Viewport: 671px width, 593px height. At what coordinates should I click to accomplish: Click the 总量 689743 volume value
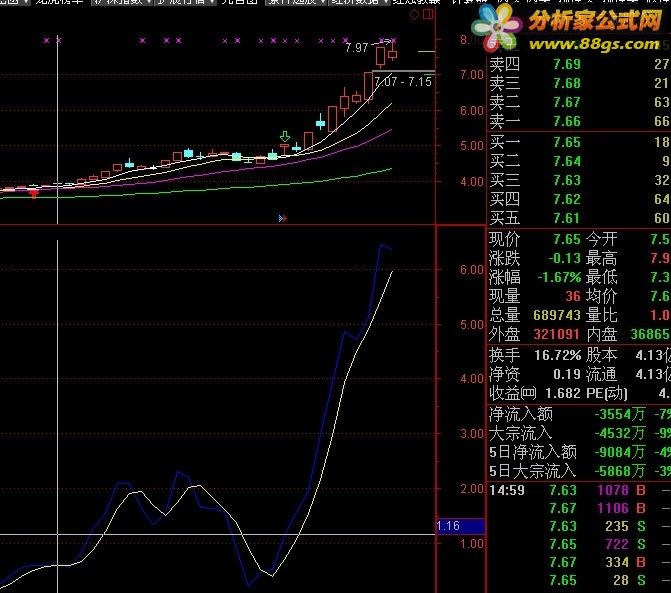tap(557, 315)
